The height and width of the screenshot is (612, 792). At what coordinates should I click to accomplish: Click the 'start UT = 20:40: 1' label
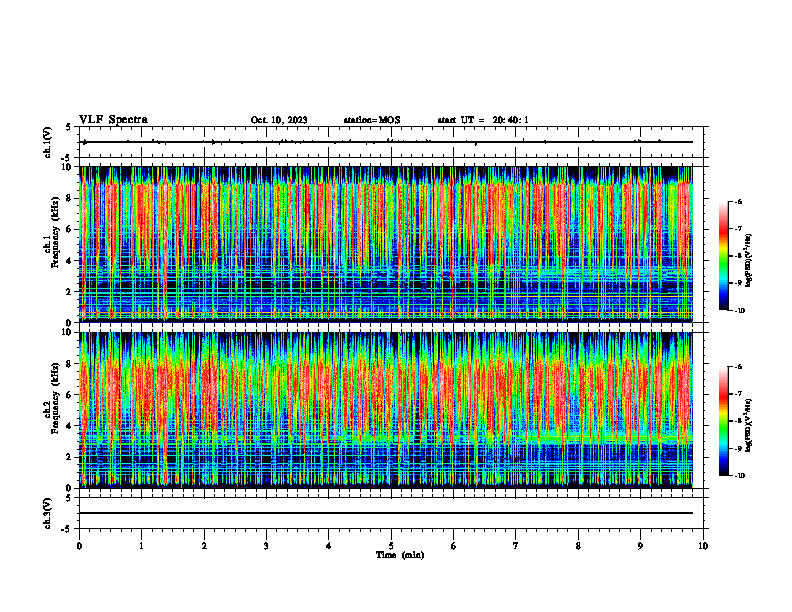point(483,120)
